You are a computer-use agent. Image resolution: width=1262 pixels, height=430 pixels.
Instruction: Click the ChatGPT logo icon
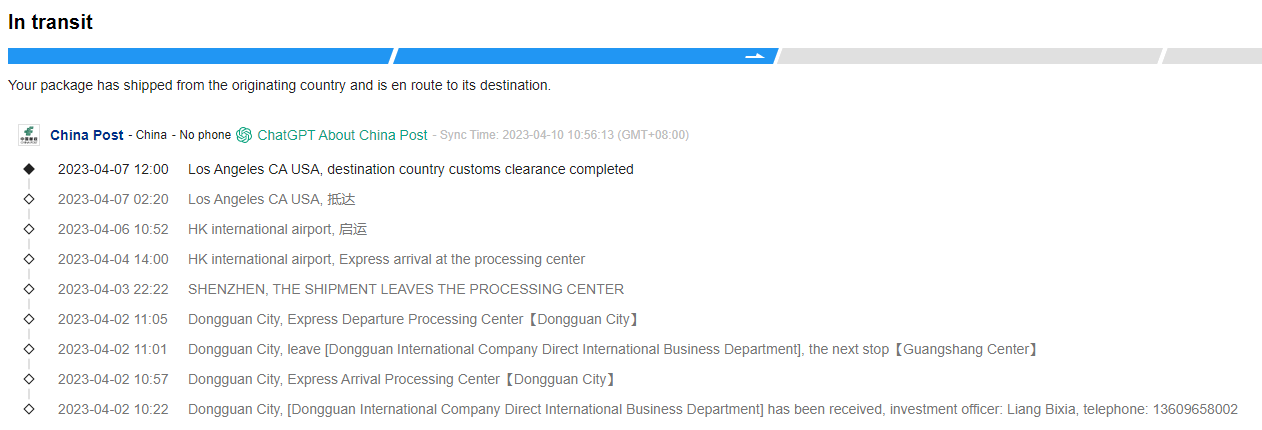[244, 135]
